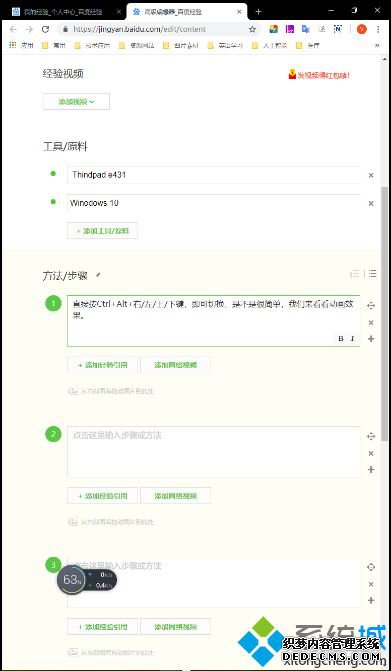391x671 pixels.
Task: Delete step 2 with its X icon
Action: (x=371, y=453)
